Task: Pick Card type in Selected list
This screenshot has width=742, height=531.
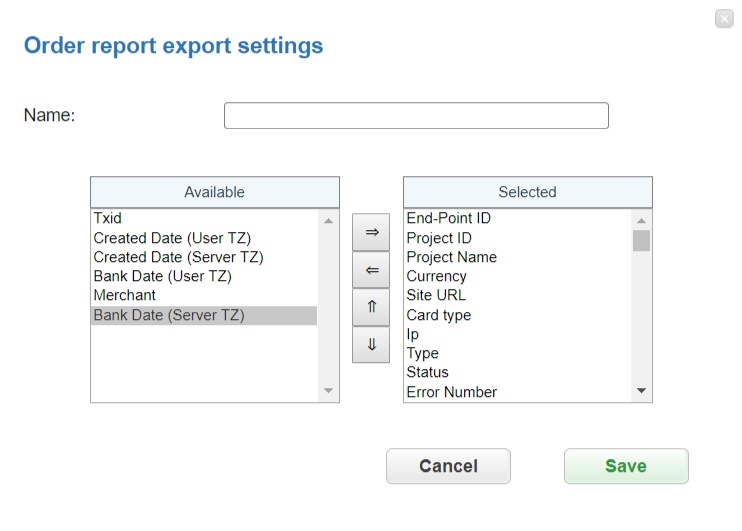Action: pos(438,315)
